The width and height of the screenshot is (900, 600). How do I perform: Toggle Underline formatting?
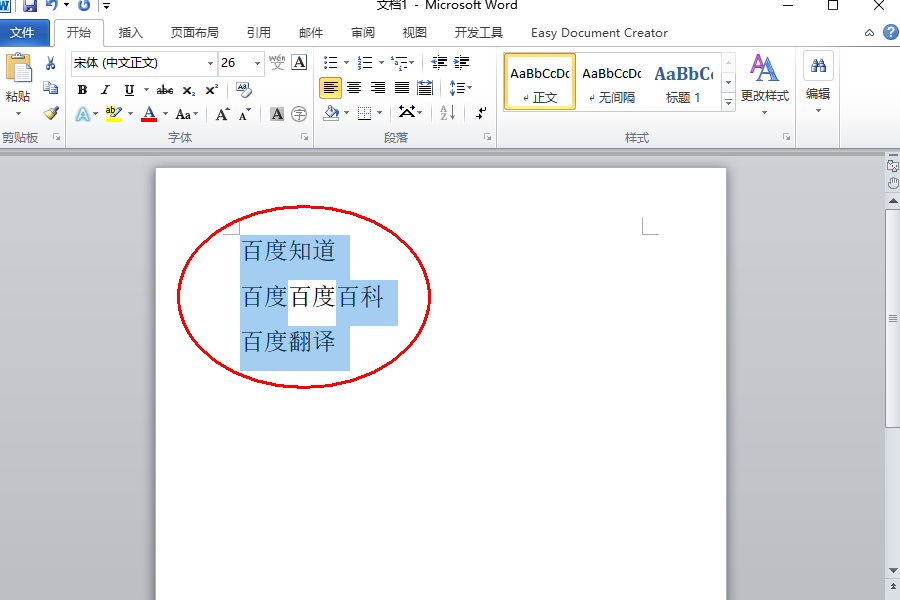point(129,90)
